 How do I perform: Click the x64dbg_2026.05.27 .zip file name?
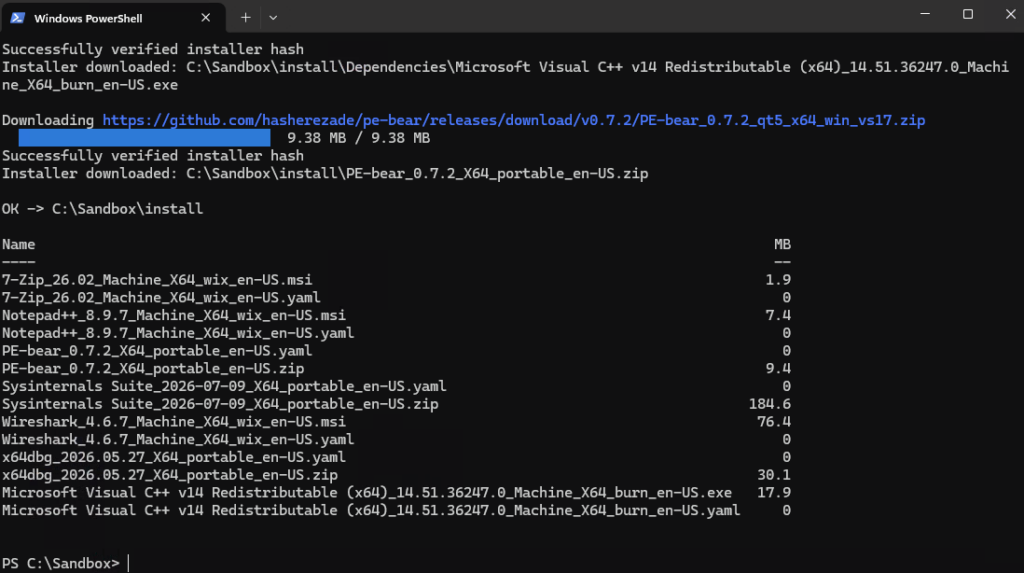(x=170, y=475)
